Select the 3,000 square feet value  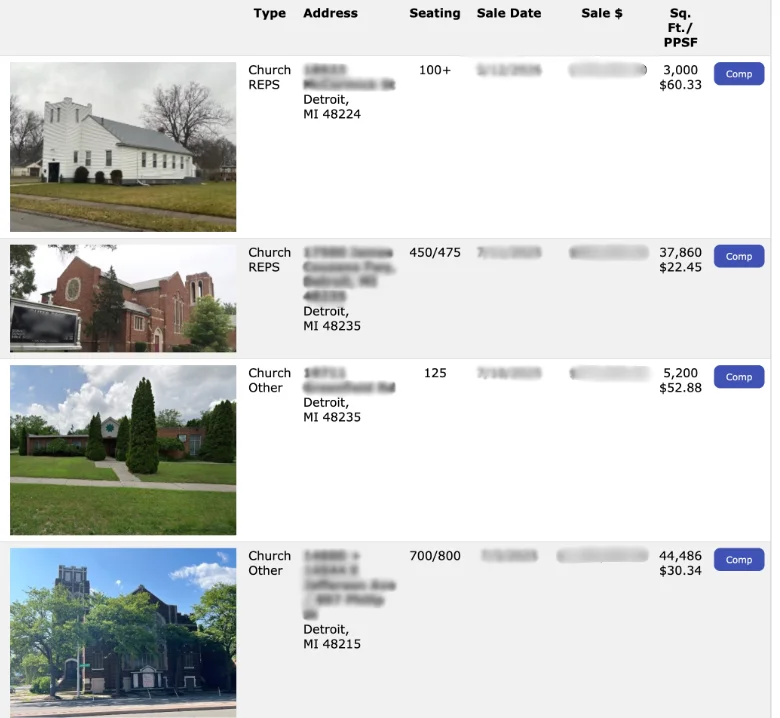(x=681, y=70)
